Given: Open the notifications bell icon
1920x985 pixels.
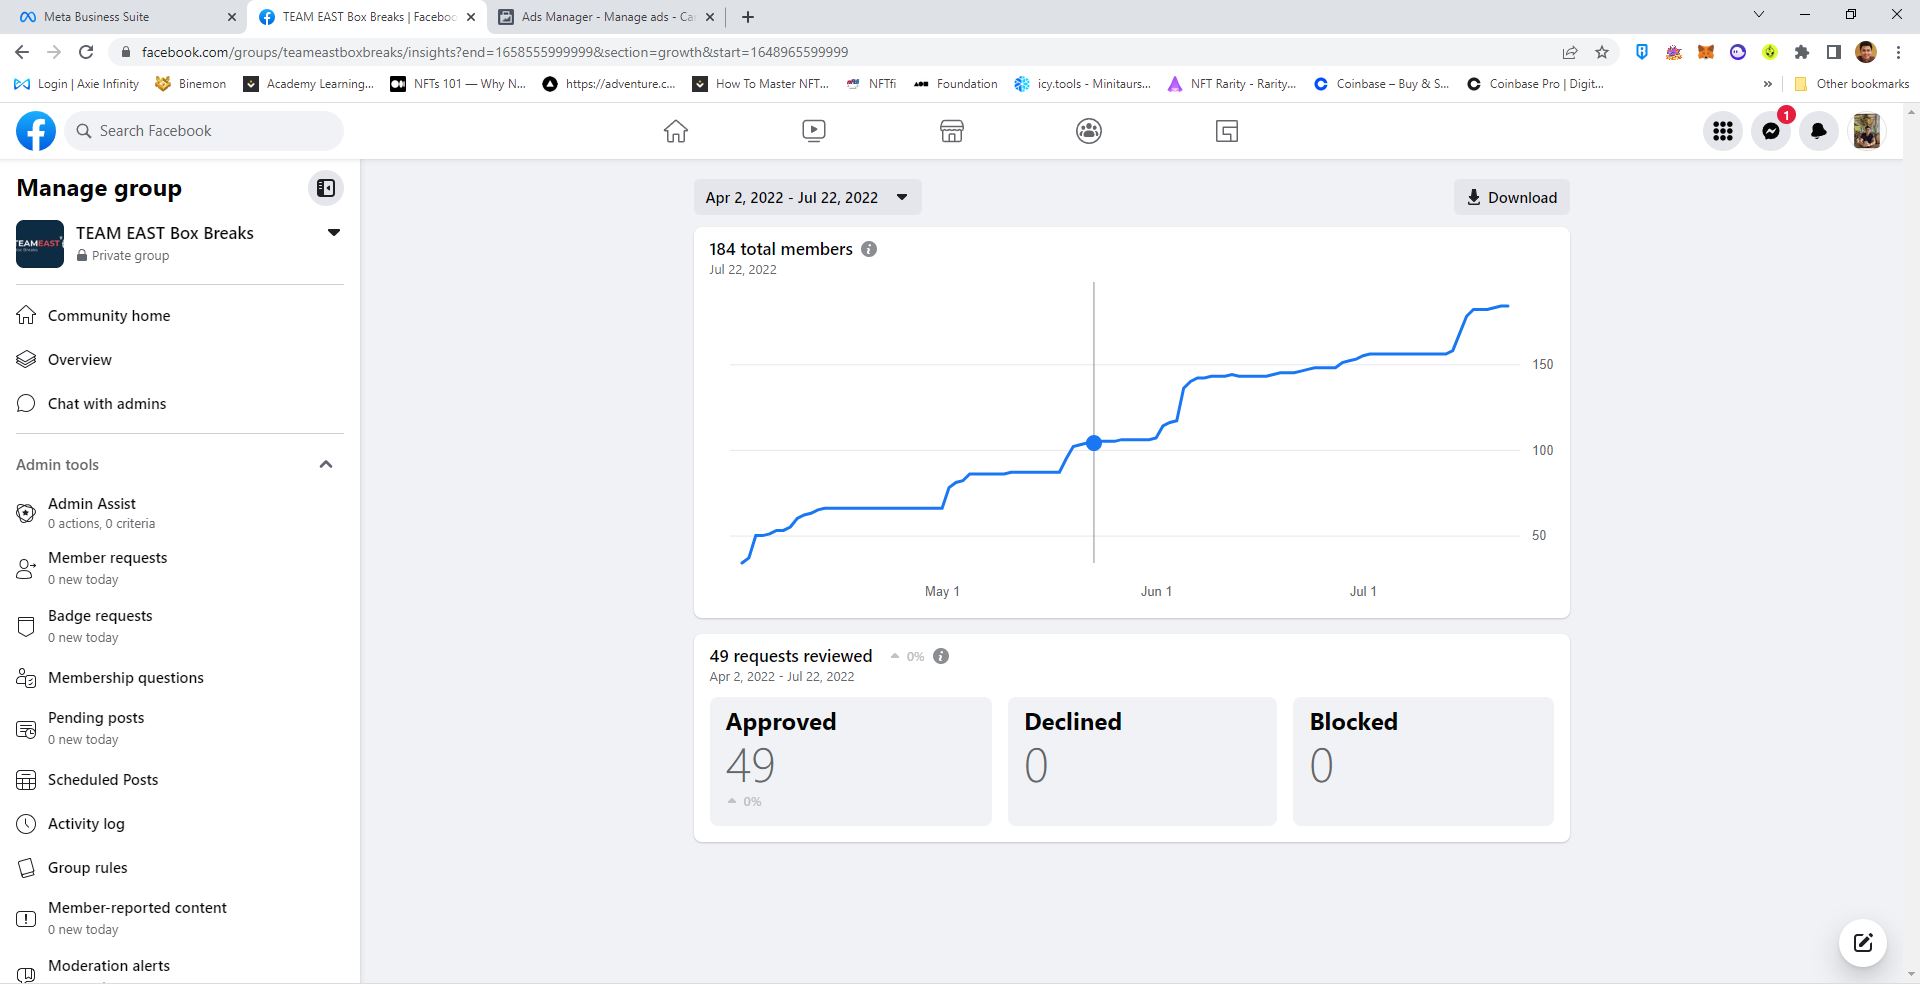Looking at the screenshot, I should point(1819,131).
